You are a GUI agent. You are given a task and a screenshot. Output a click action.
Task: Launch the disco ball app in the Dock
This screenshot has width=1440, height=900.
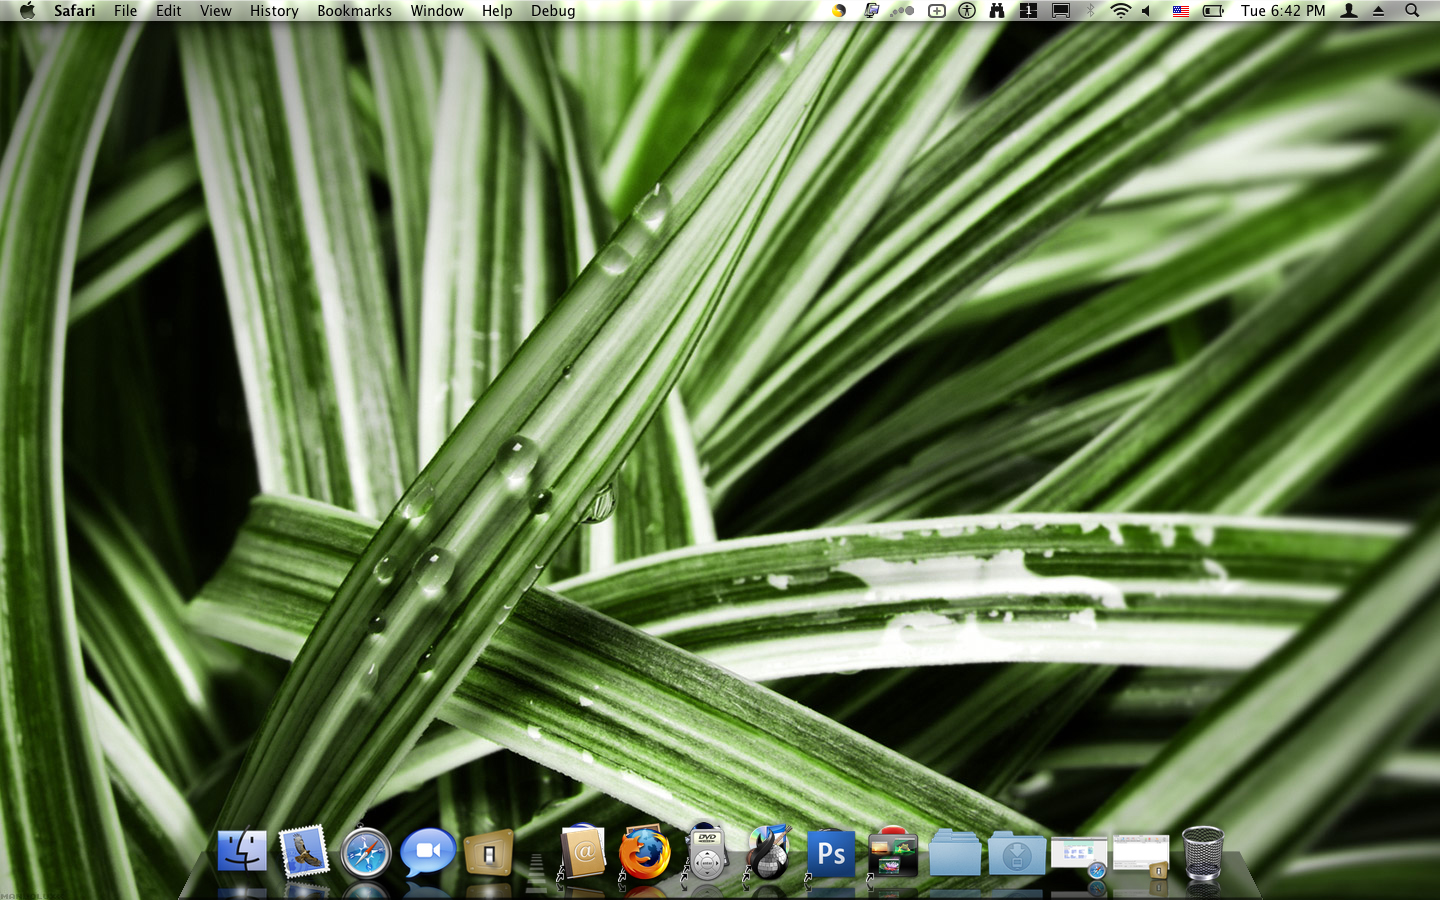[x=769, y=852]
